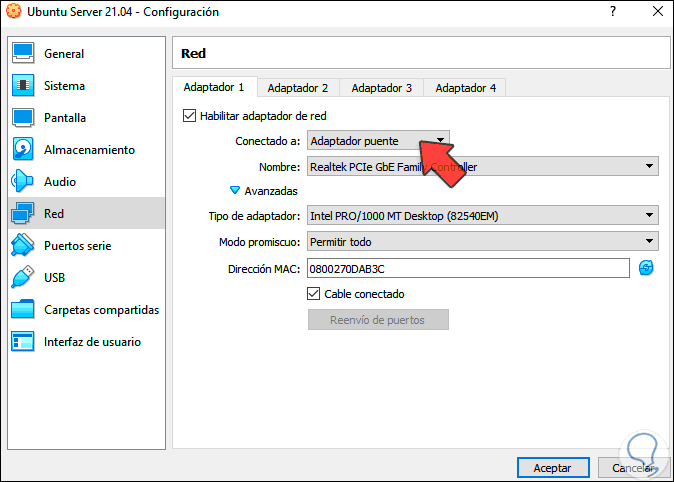674x482 pixels.
Task: Click the Red network icon
Action: click(x=23, y=213)
